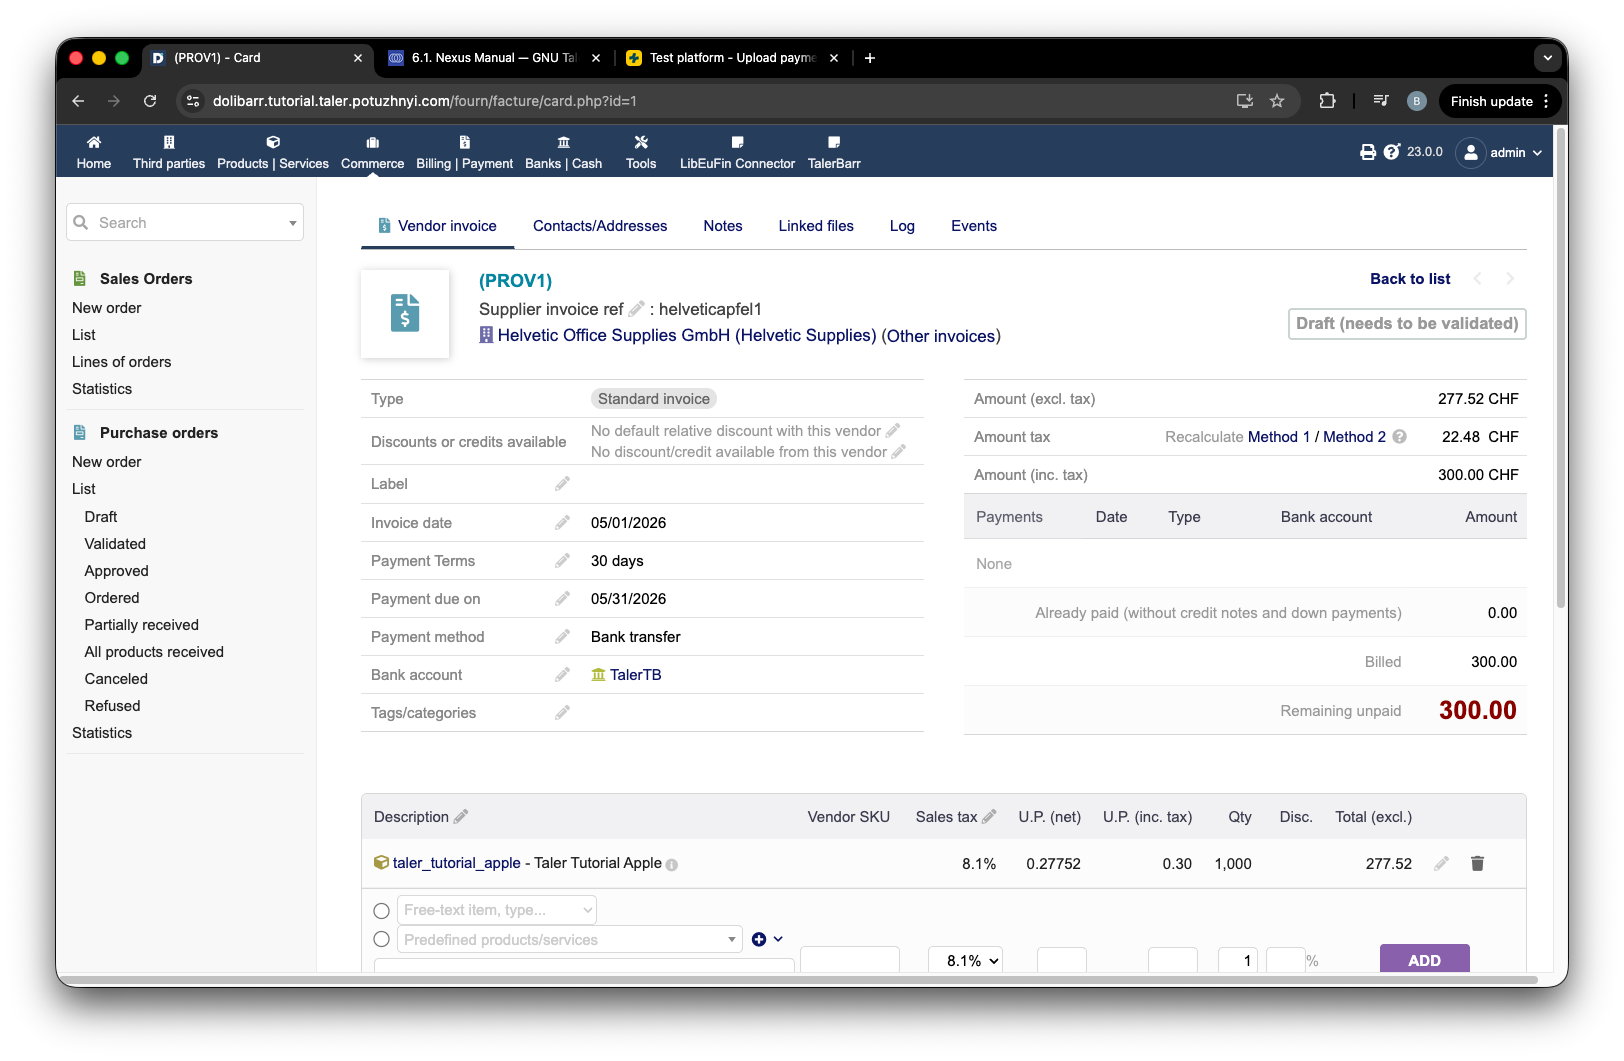1624x1061 pixels.
Task: Open the 8.1% sales tax dropdown
Action: pyautogui.click(x=966, y=960)
